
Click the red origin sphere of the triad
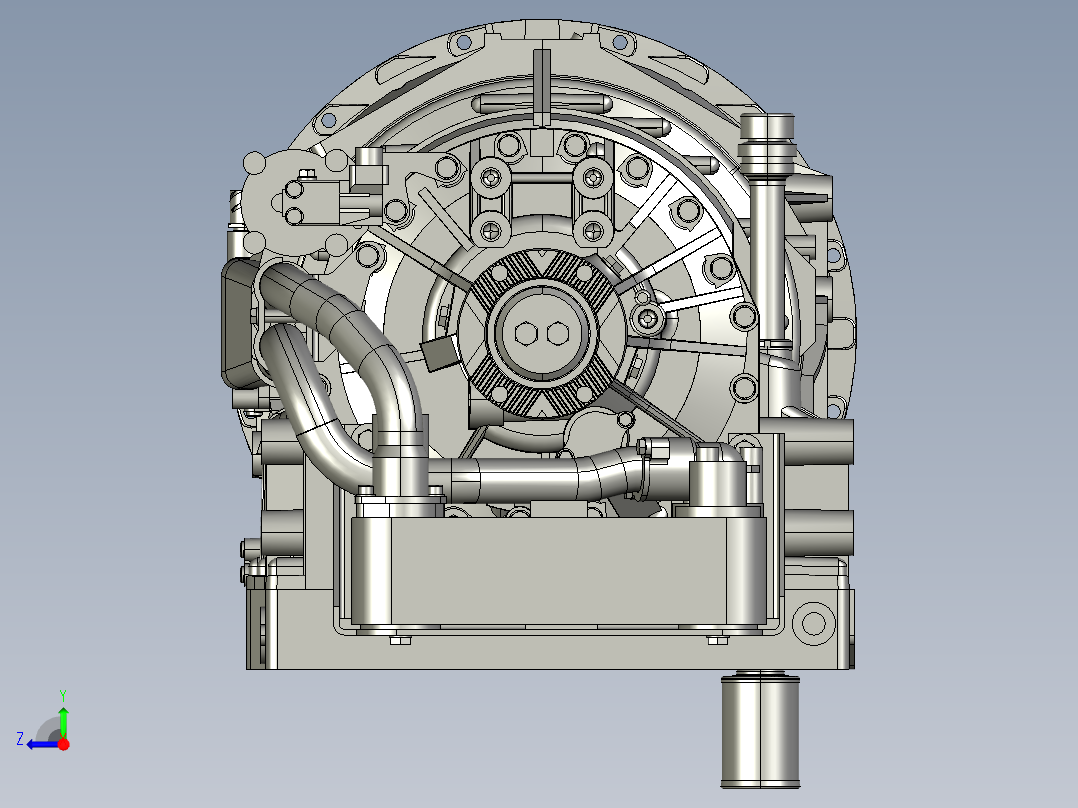[x=64, y=744]
